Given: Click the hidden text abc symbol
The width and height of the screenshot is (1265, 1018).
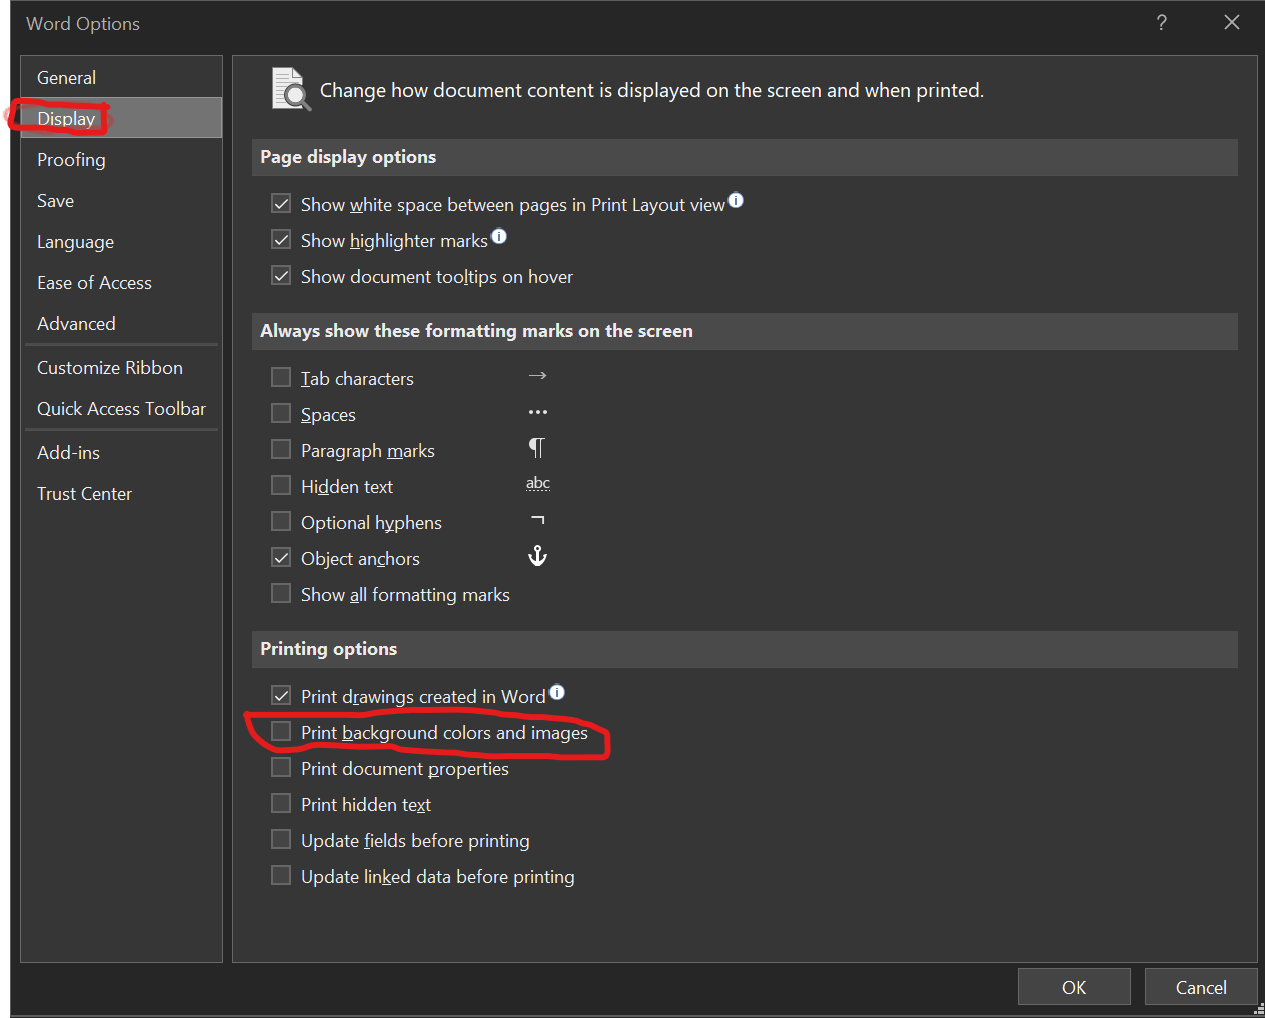Looking at the screenshot, I should (x=538, y=483).
